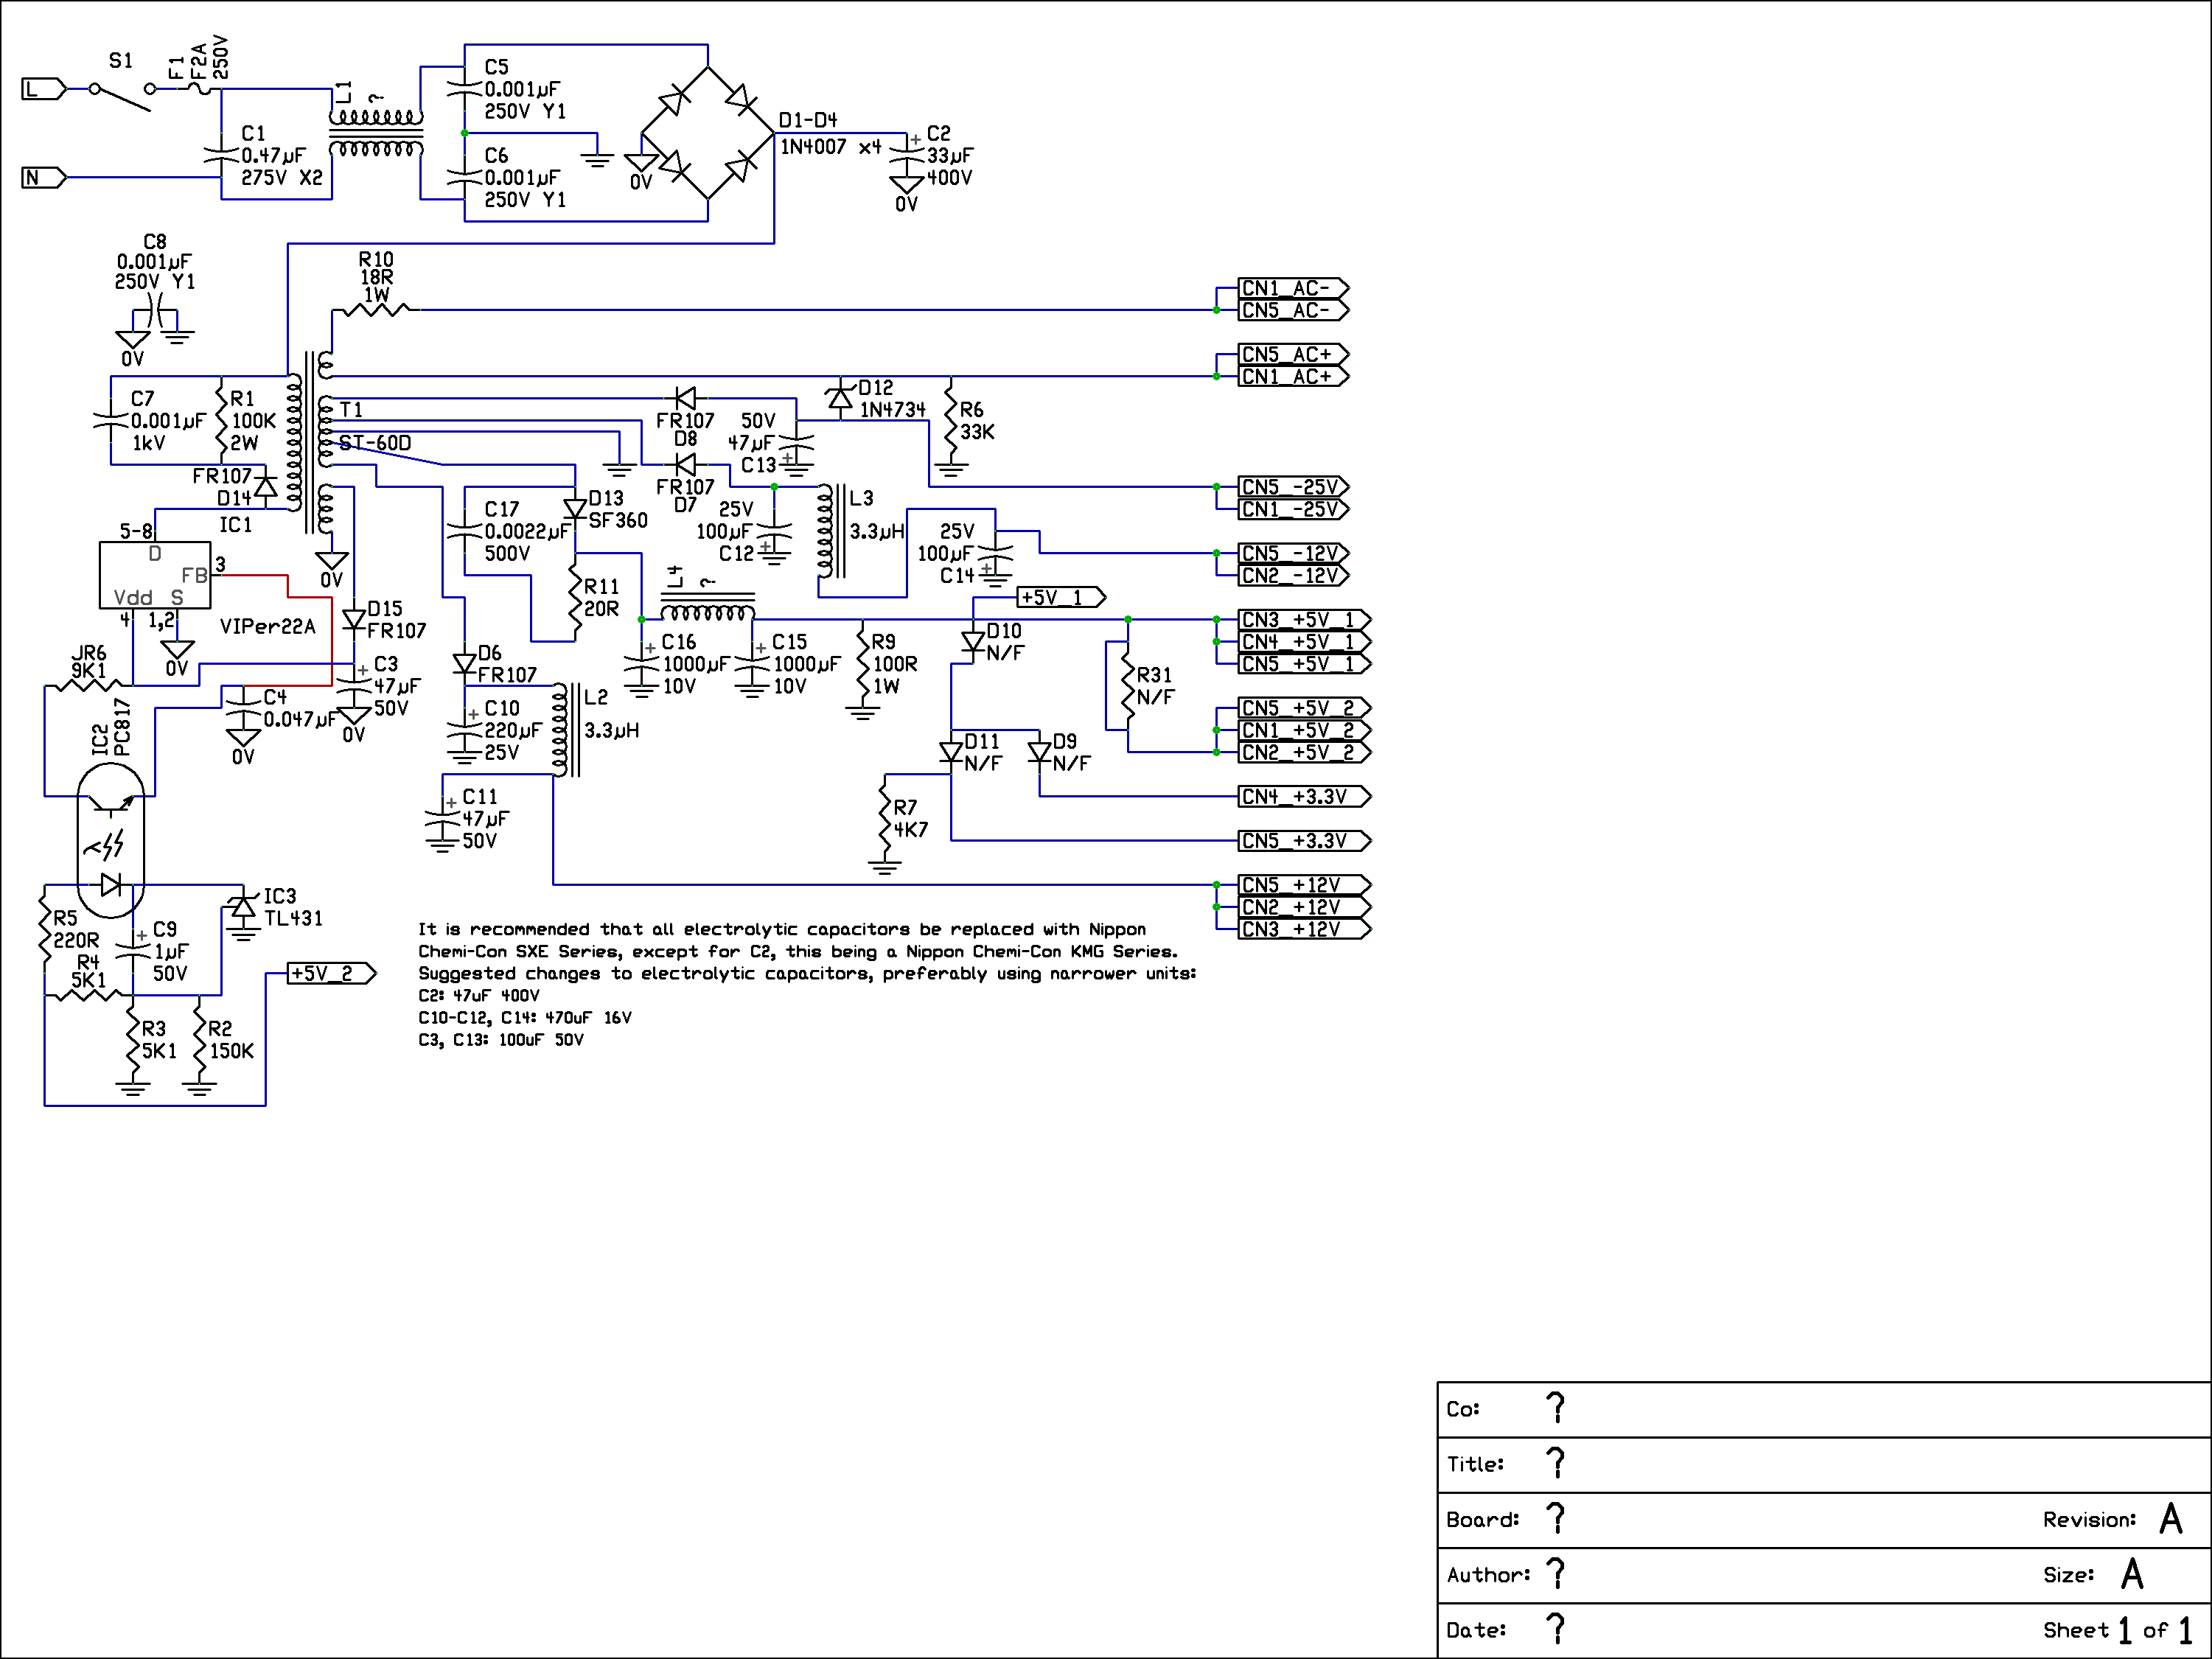Select the C11 47µF 50V capacitor
This screenshot has width=2212, height=1659.
pos(442,818)
